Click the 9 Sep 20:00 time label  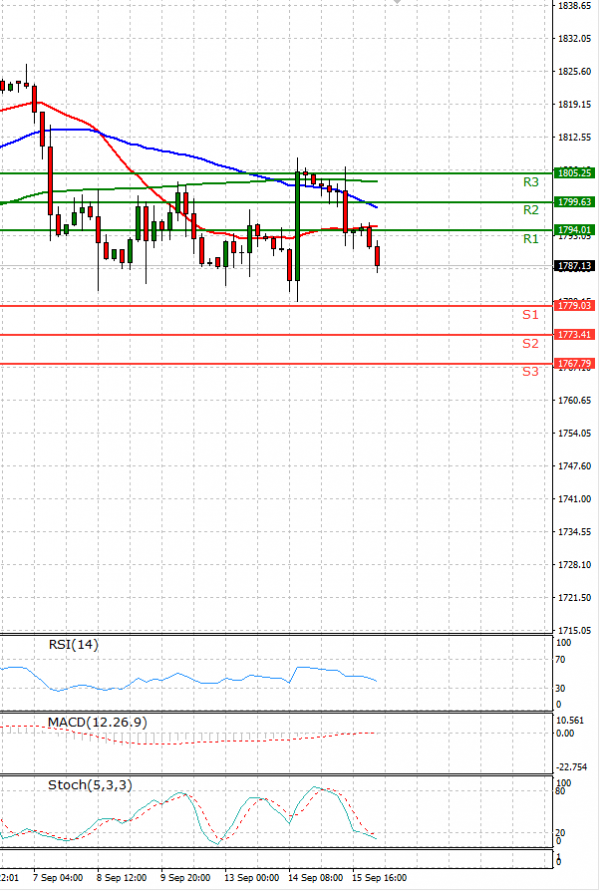(x=185, y=878)
